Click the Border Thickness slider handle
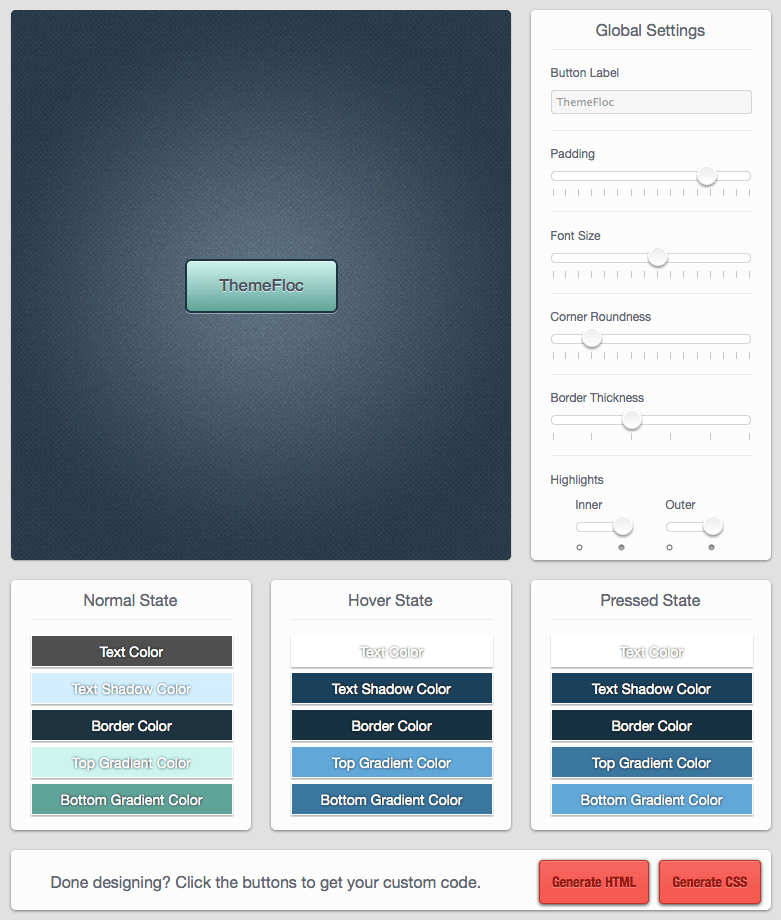The height and width of the screenshot is (920, 781). coord(632,419)
